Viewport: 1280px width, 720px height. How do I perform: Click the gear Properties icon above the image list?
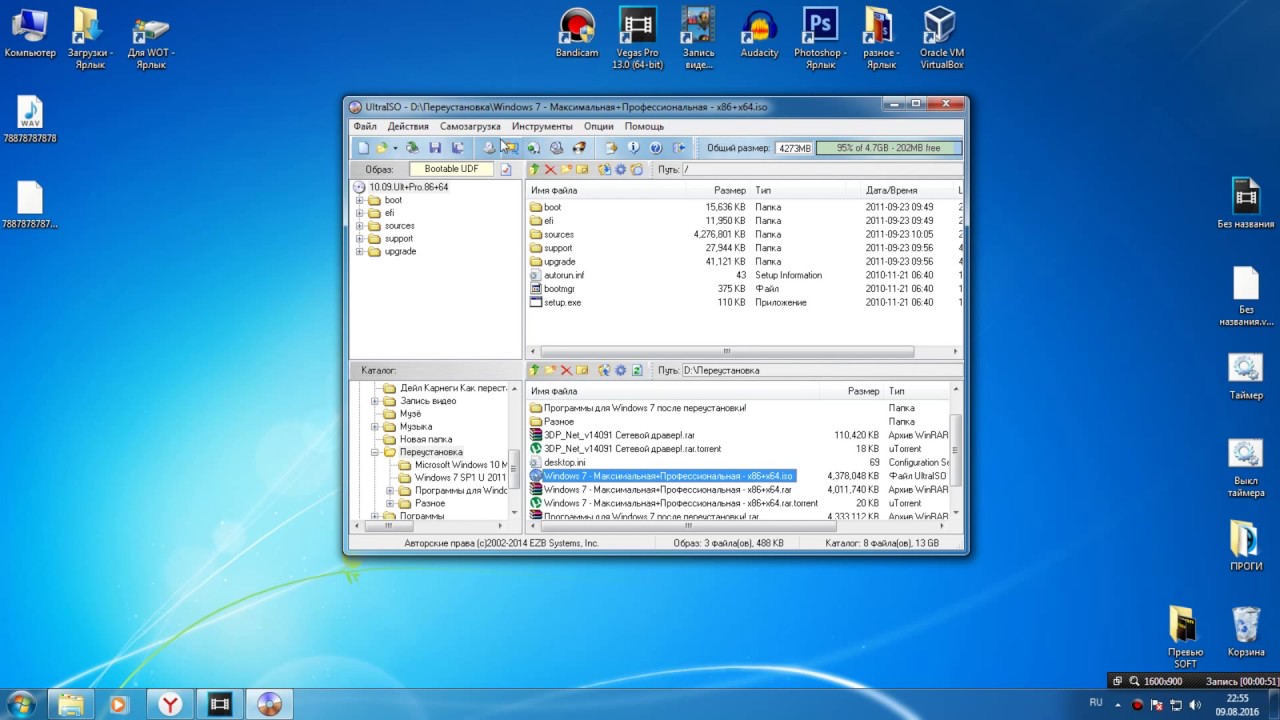[621, 170]
